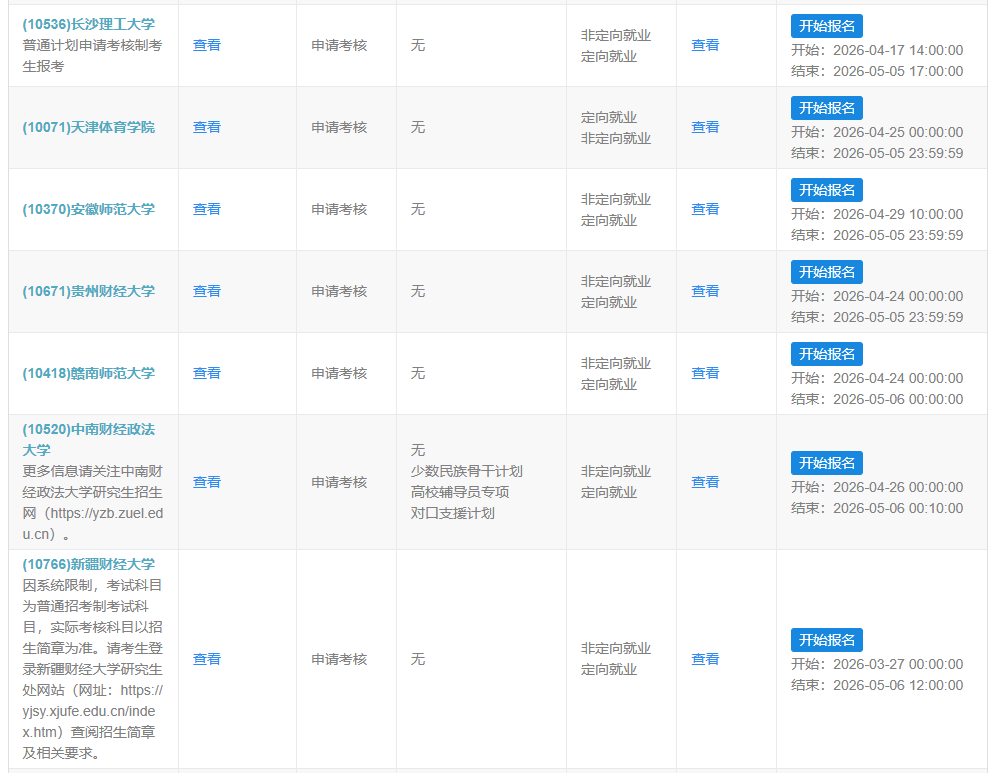Open the 赣南师范大学 school link
The height and width of the screenshot is (773, 996).
click(88, 373)
